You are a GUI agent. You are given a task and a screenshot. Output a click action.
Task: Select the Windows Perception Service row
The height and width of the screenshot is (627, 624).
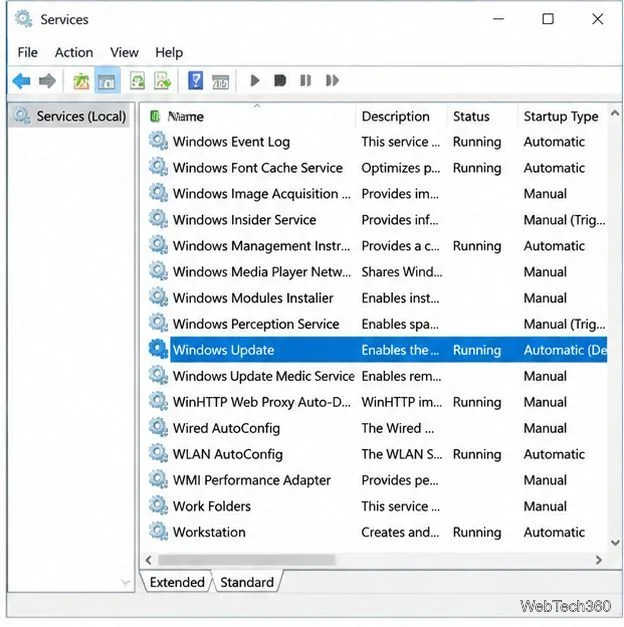pyautogui.click(x=377, y=323)
